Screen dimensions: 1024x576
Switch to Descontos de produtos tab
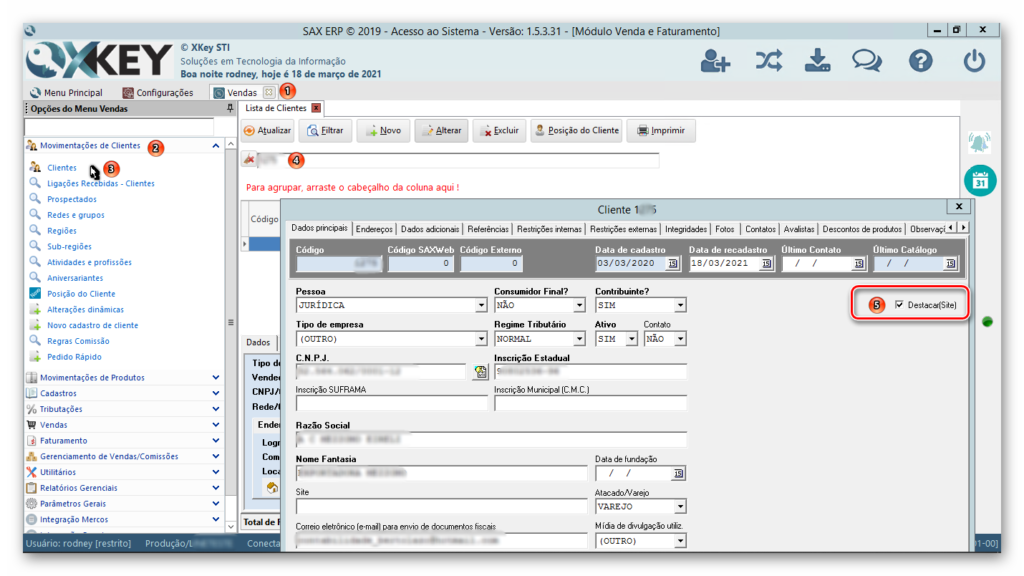[862, 229]
